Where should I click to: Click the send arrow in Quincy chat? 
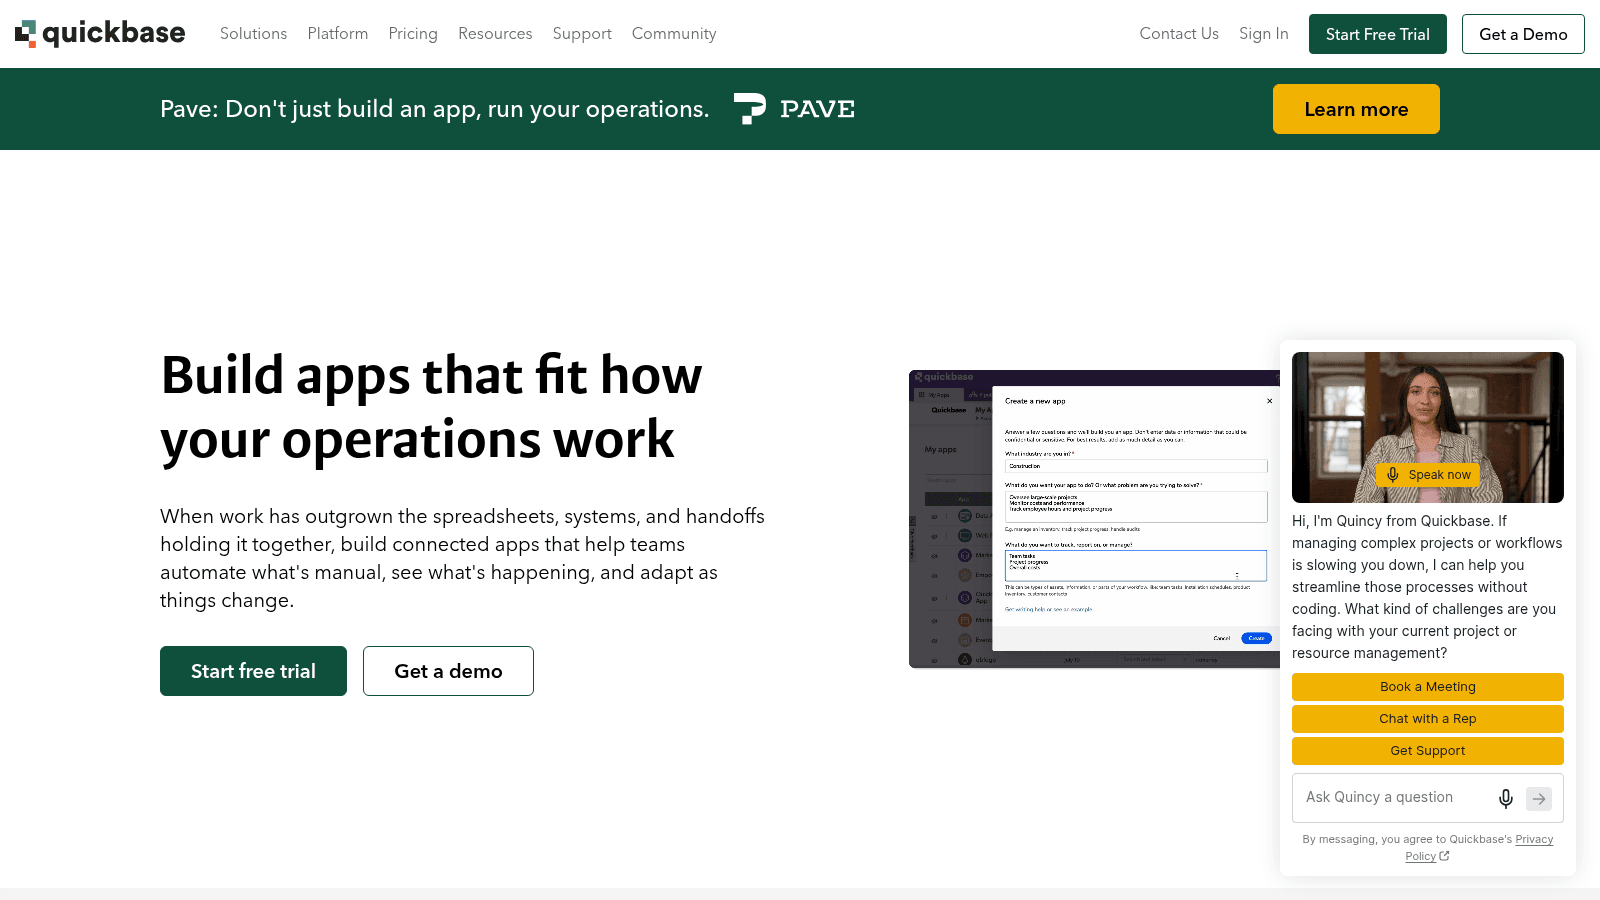[x=1539, y=798]
